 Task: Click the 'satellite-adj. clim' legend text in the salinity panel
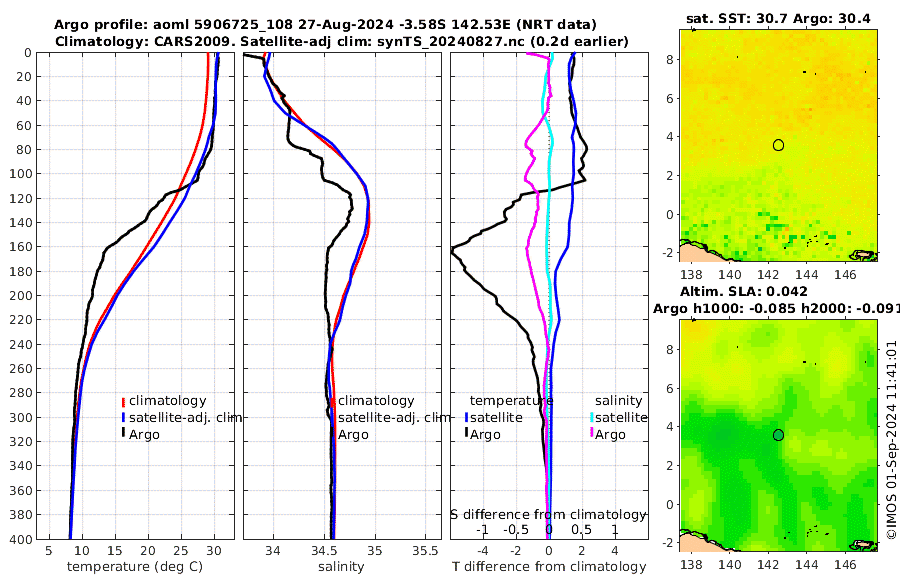pyautogui.click(x=394, y=417)
